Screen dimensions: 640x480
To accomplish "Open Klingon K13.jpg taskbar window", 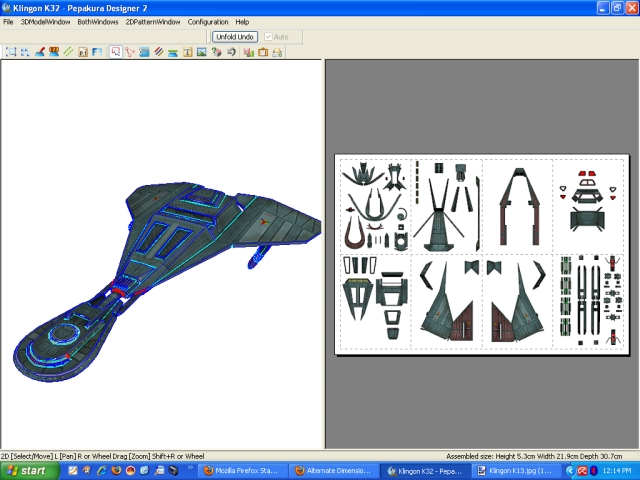I will click(516, 471).
